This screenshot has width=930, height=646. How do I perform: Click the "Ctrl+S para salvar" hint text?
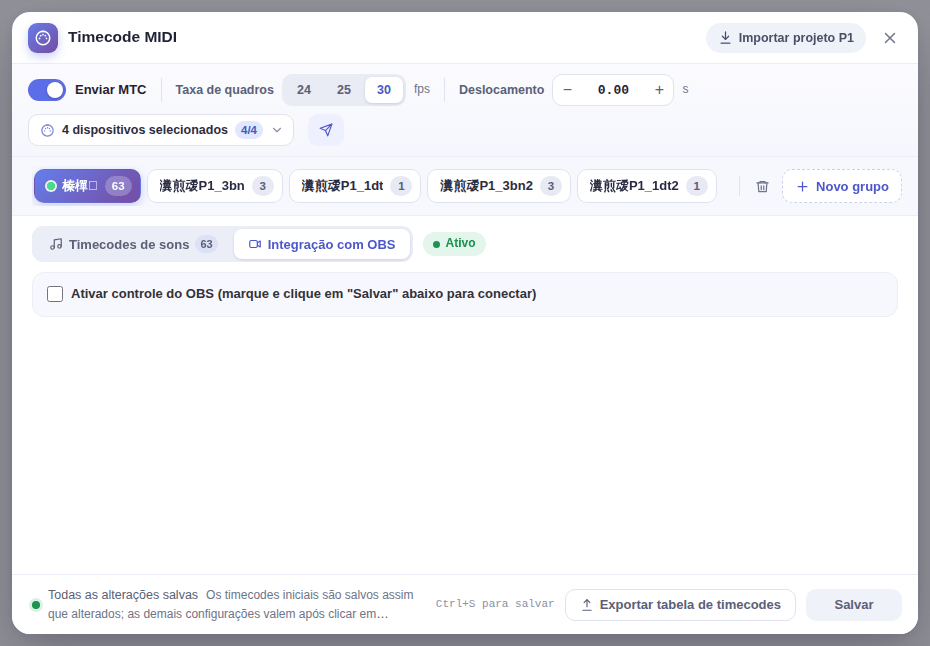[x=495, y=604]
